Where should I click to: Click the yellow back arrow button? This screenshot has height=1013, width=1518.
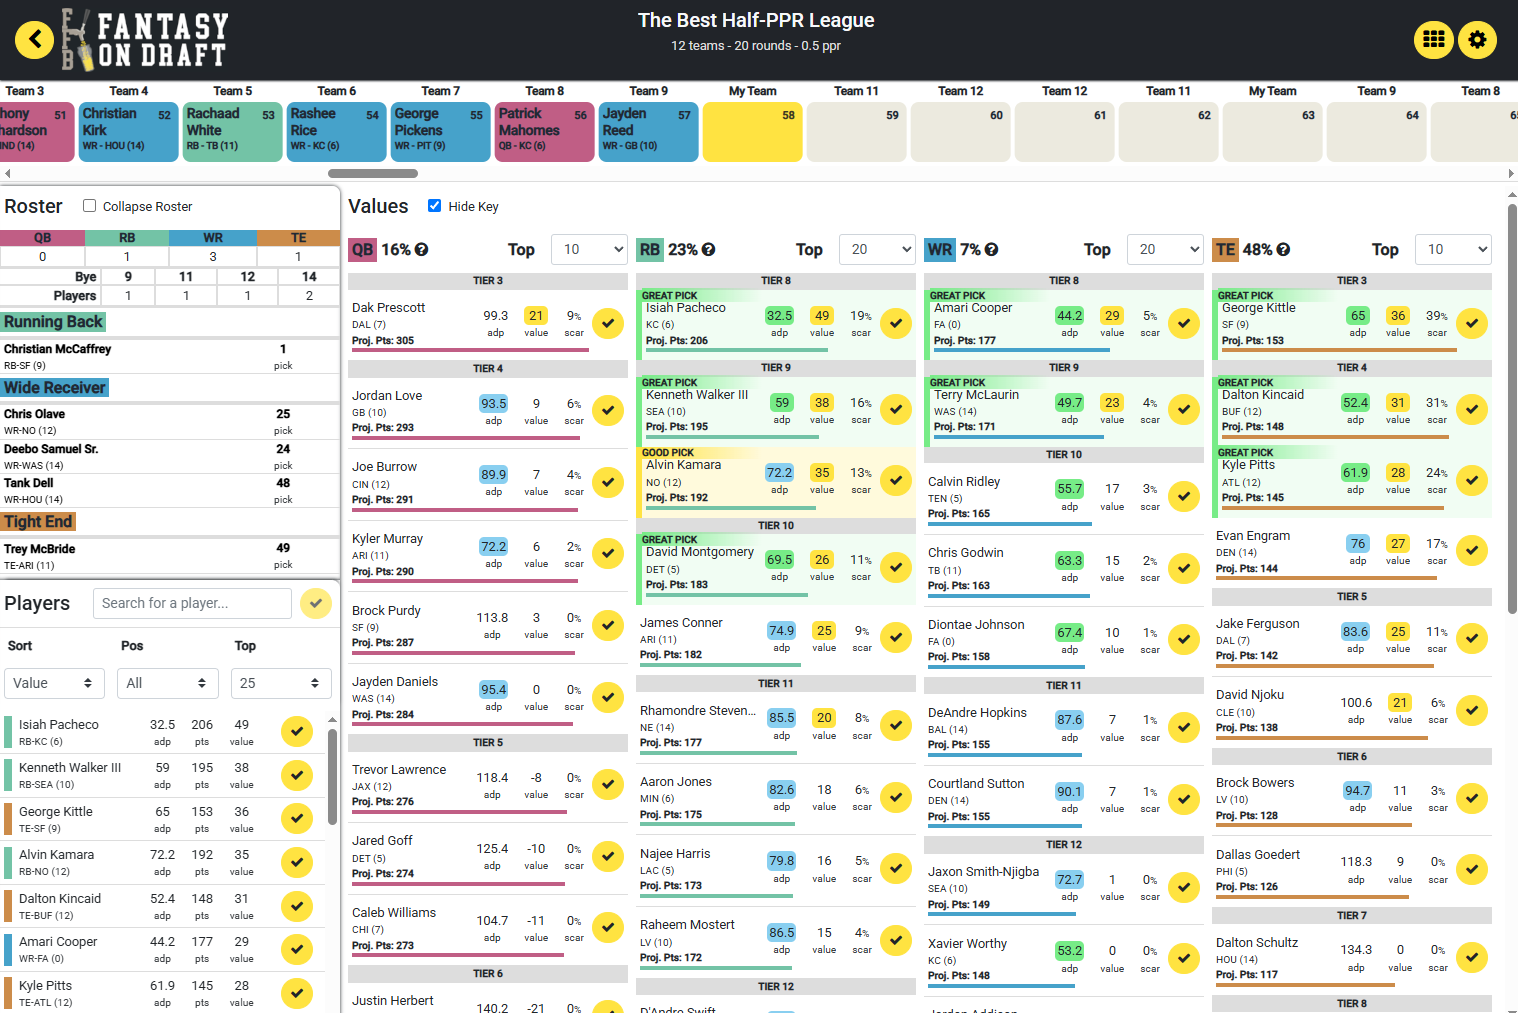(x=35, y=40)
